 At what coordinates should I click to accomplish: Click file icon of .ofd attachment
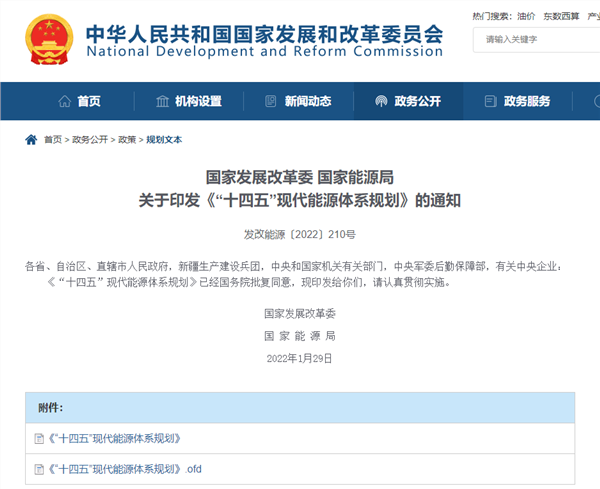point(39,468)
